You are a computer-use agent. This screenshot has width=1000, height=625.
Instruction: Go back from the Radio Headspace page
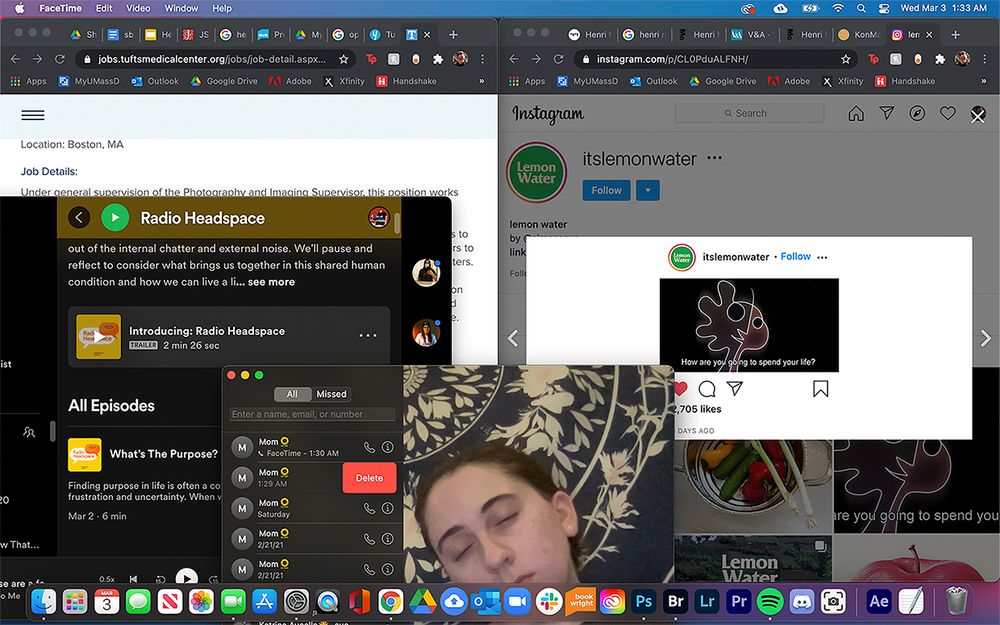pos(79,217)
